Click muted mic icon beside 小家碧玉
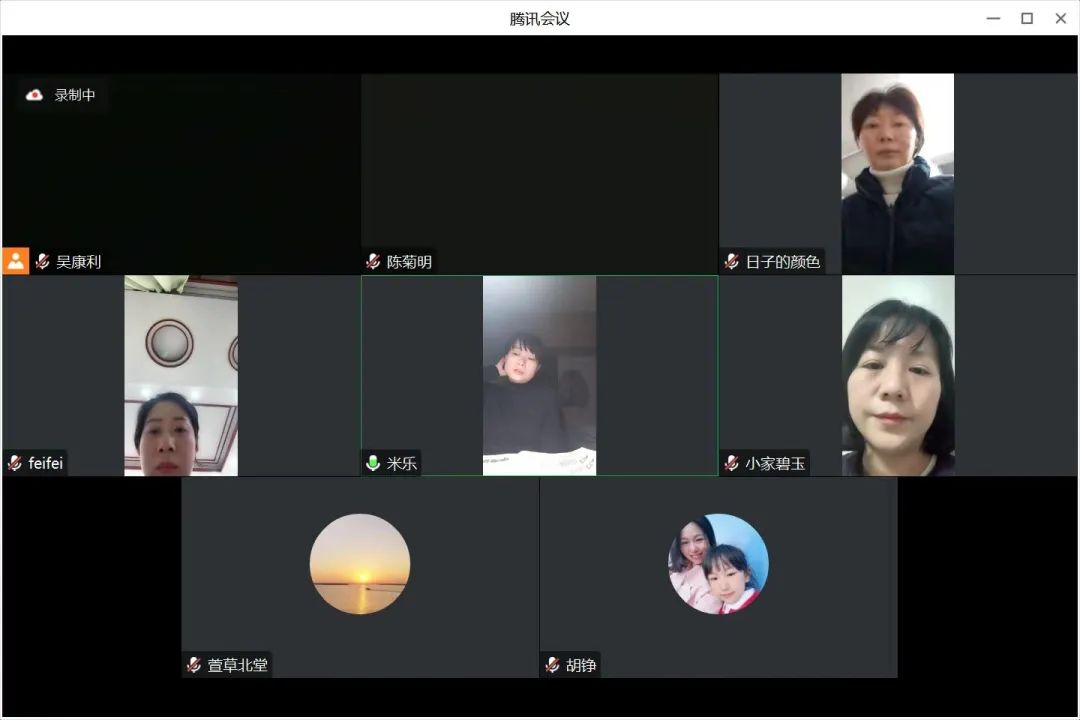The image size is (1080, 720). [x=732, y=463]
